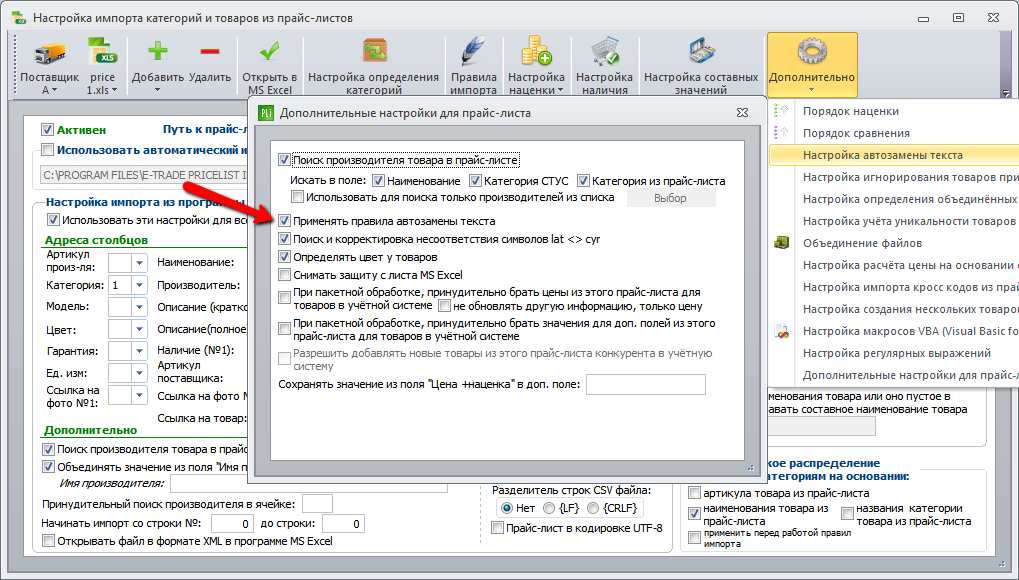Toggle Определять цвет у товаров
1019x580 pixels.
coord(284,257)
